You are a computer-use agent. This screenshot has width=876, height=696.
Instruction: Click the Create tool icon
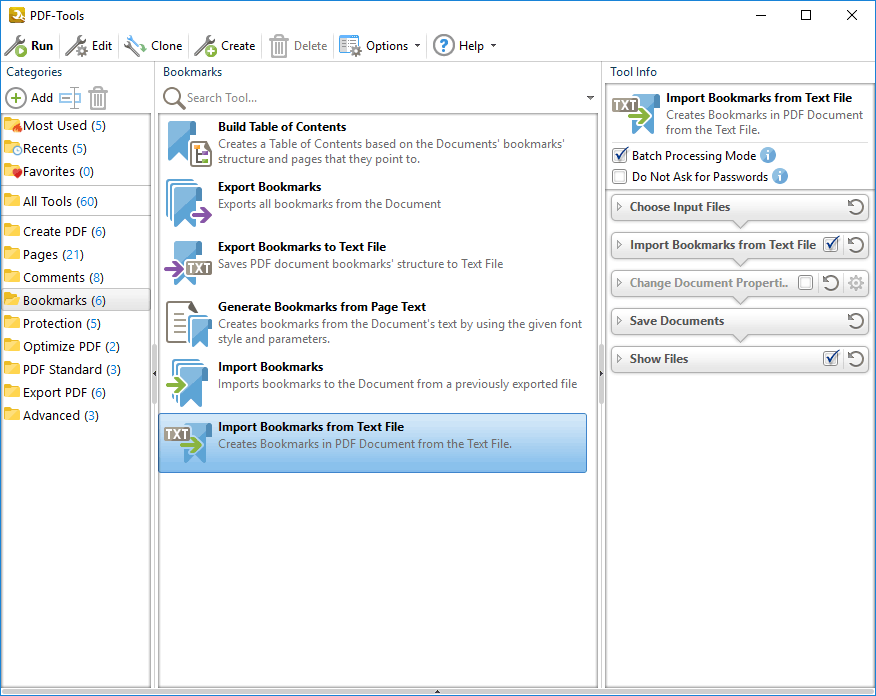pyautogui.click(x=205, y=46)
